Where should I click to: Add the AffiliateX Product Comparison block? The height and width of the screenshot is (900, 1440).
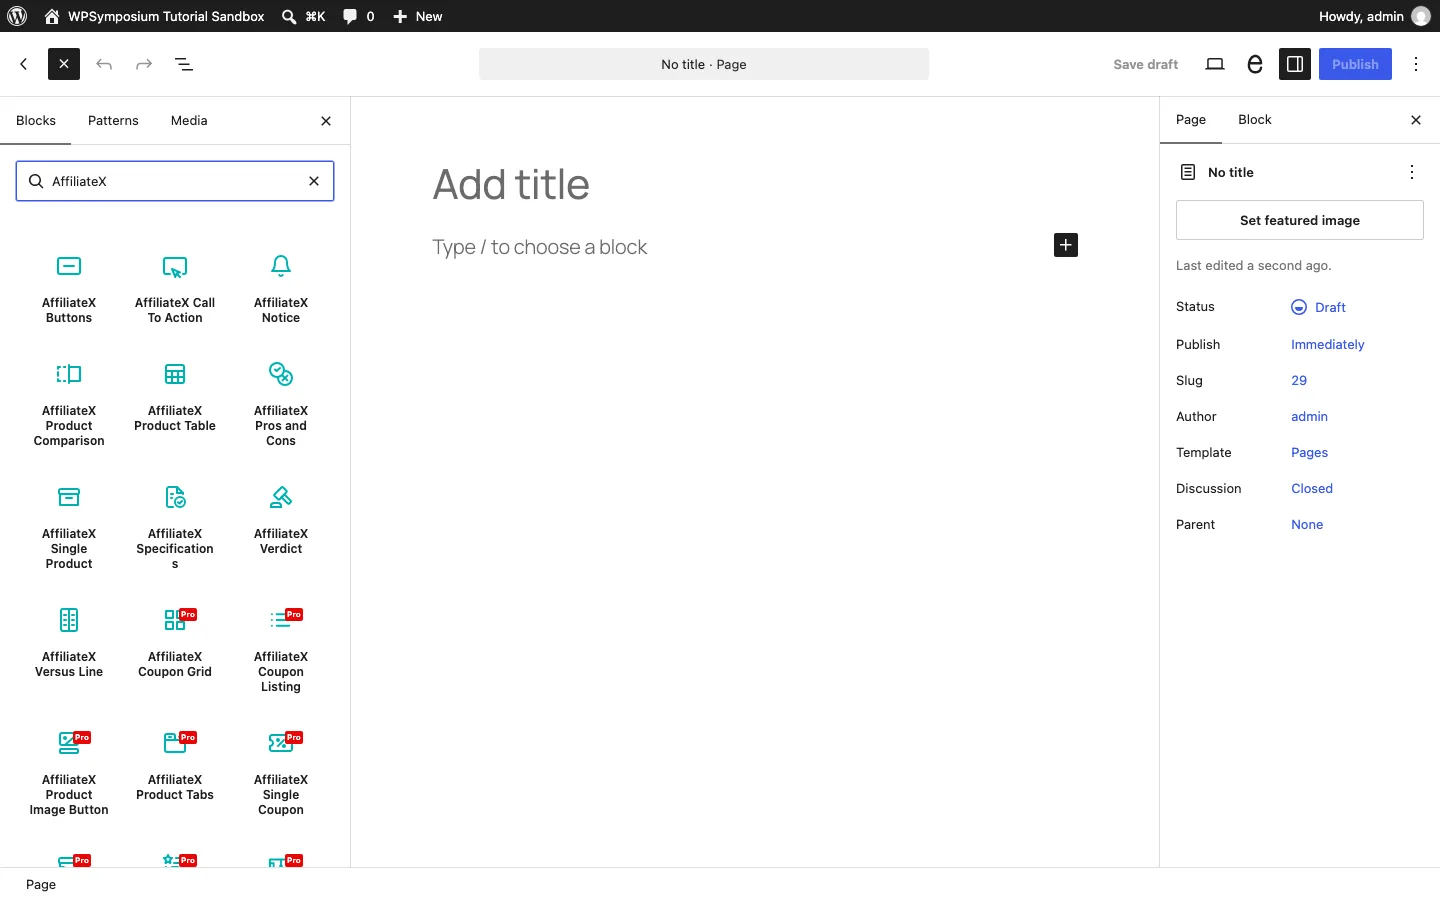pyautogui.click(x=69, y=404)
